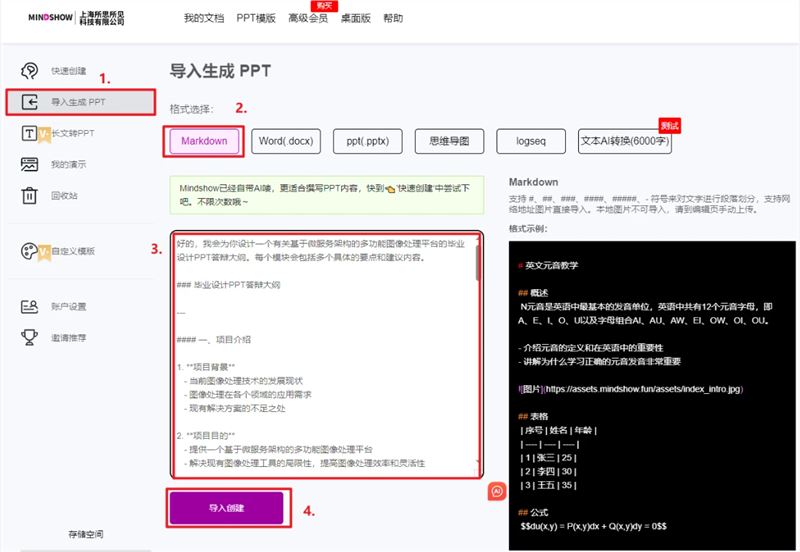Click the 格式选择 label

click(x=191, y=109)
